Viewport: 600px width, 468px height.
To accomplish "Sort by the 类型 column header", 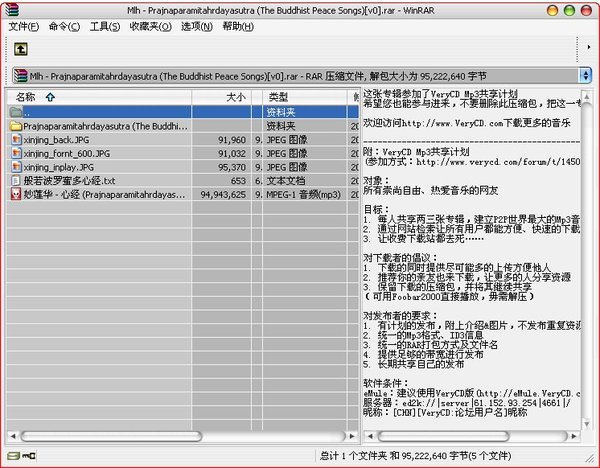I will tap(305, 97).
